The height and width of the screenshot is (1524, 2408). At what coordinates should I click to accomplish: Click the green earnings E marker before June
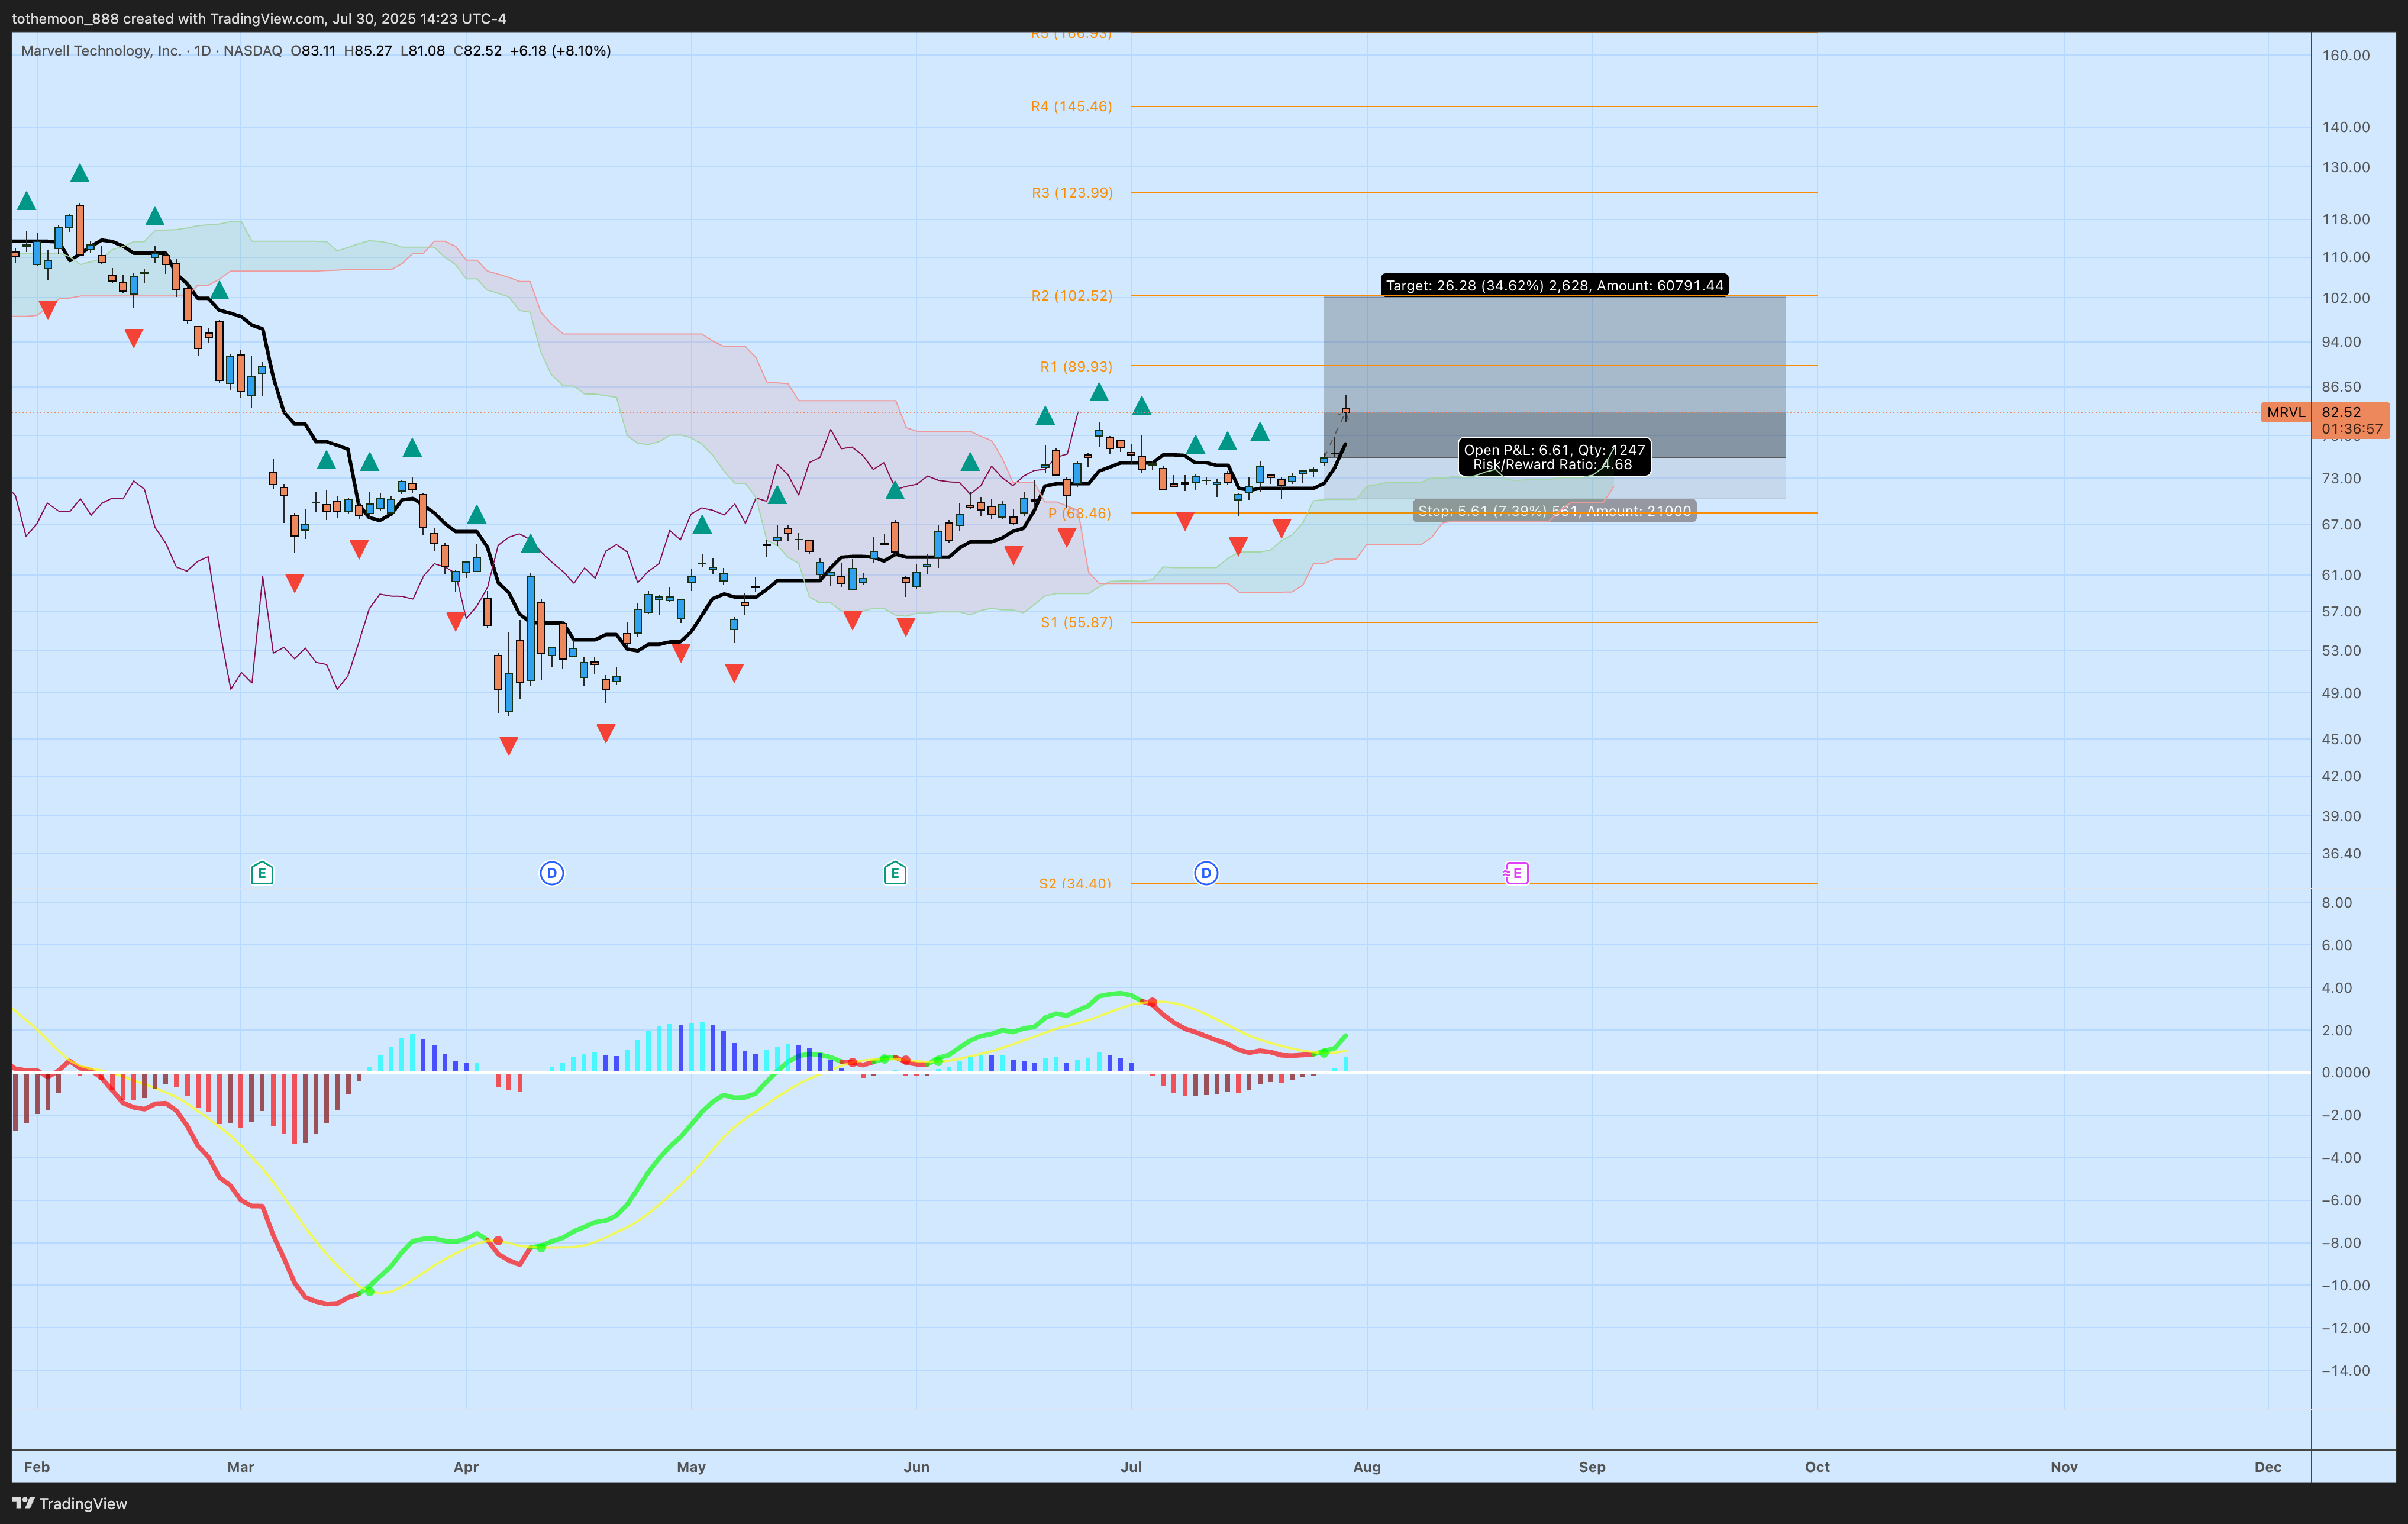point(895,873)
